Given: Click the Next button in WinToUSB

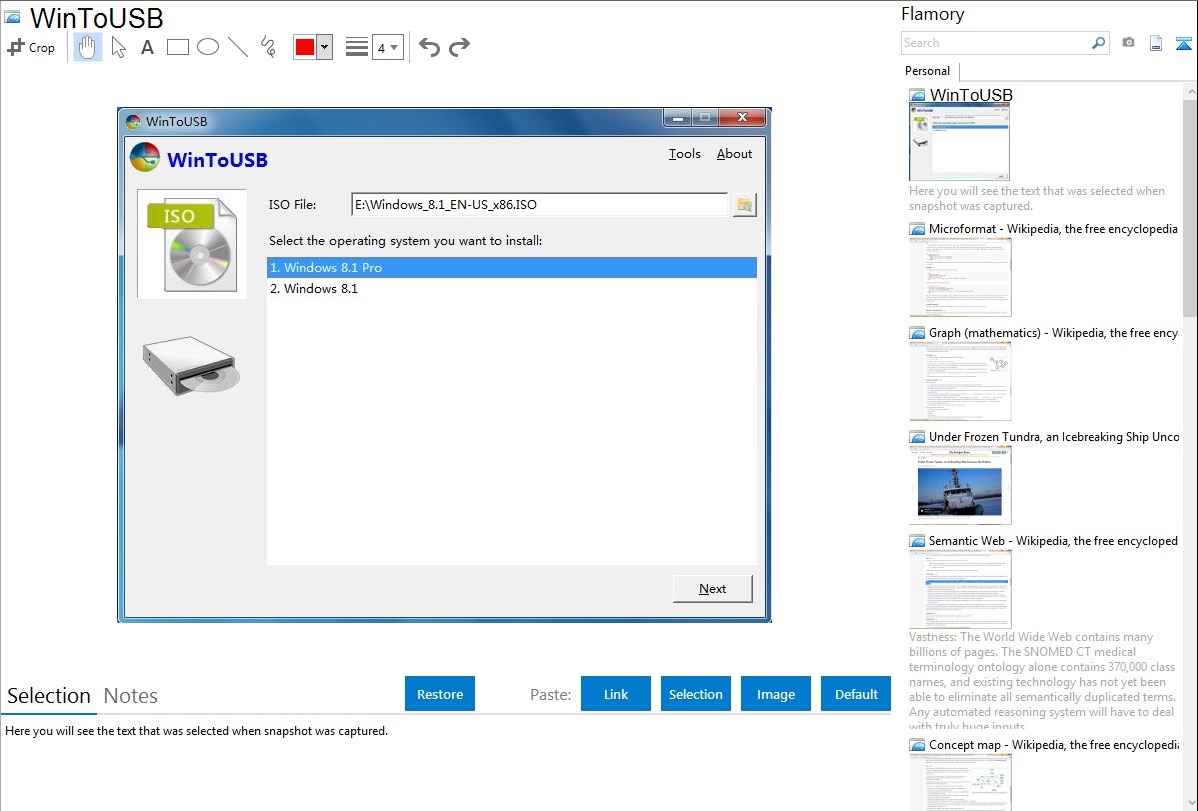Looking at the screenshot, I should (x=713, y=589).
